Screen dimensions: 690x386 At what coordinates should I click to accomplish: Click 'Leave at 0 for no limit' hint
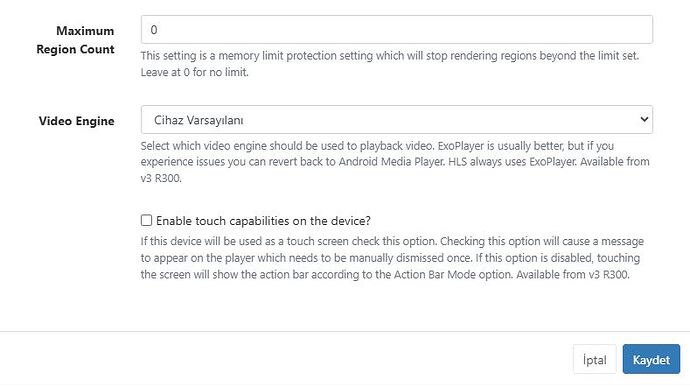coord(195,72)
